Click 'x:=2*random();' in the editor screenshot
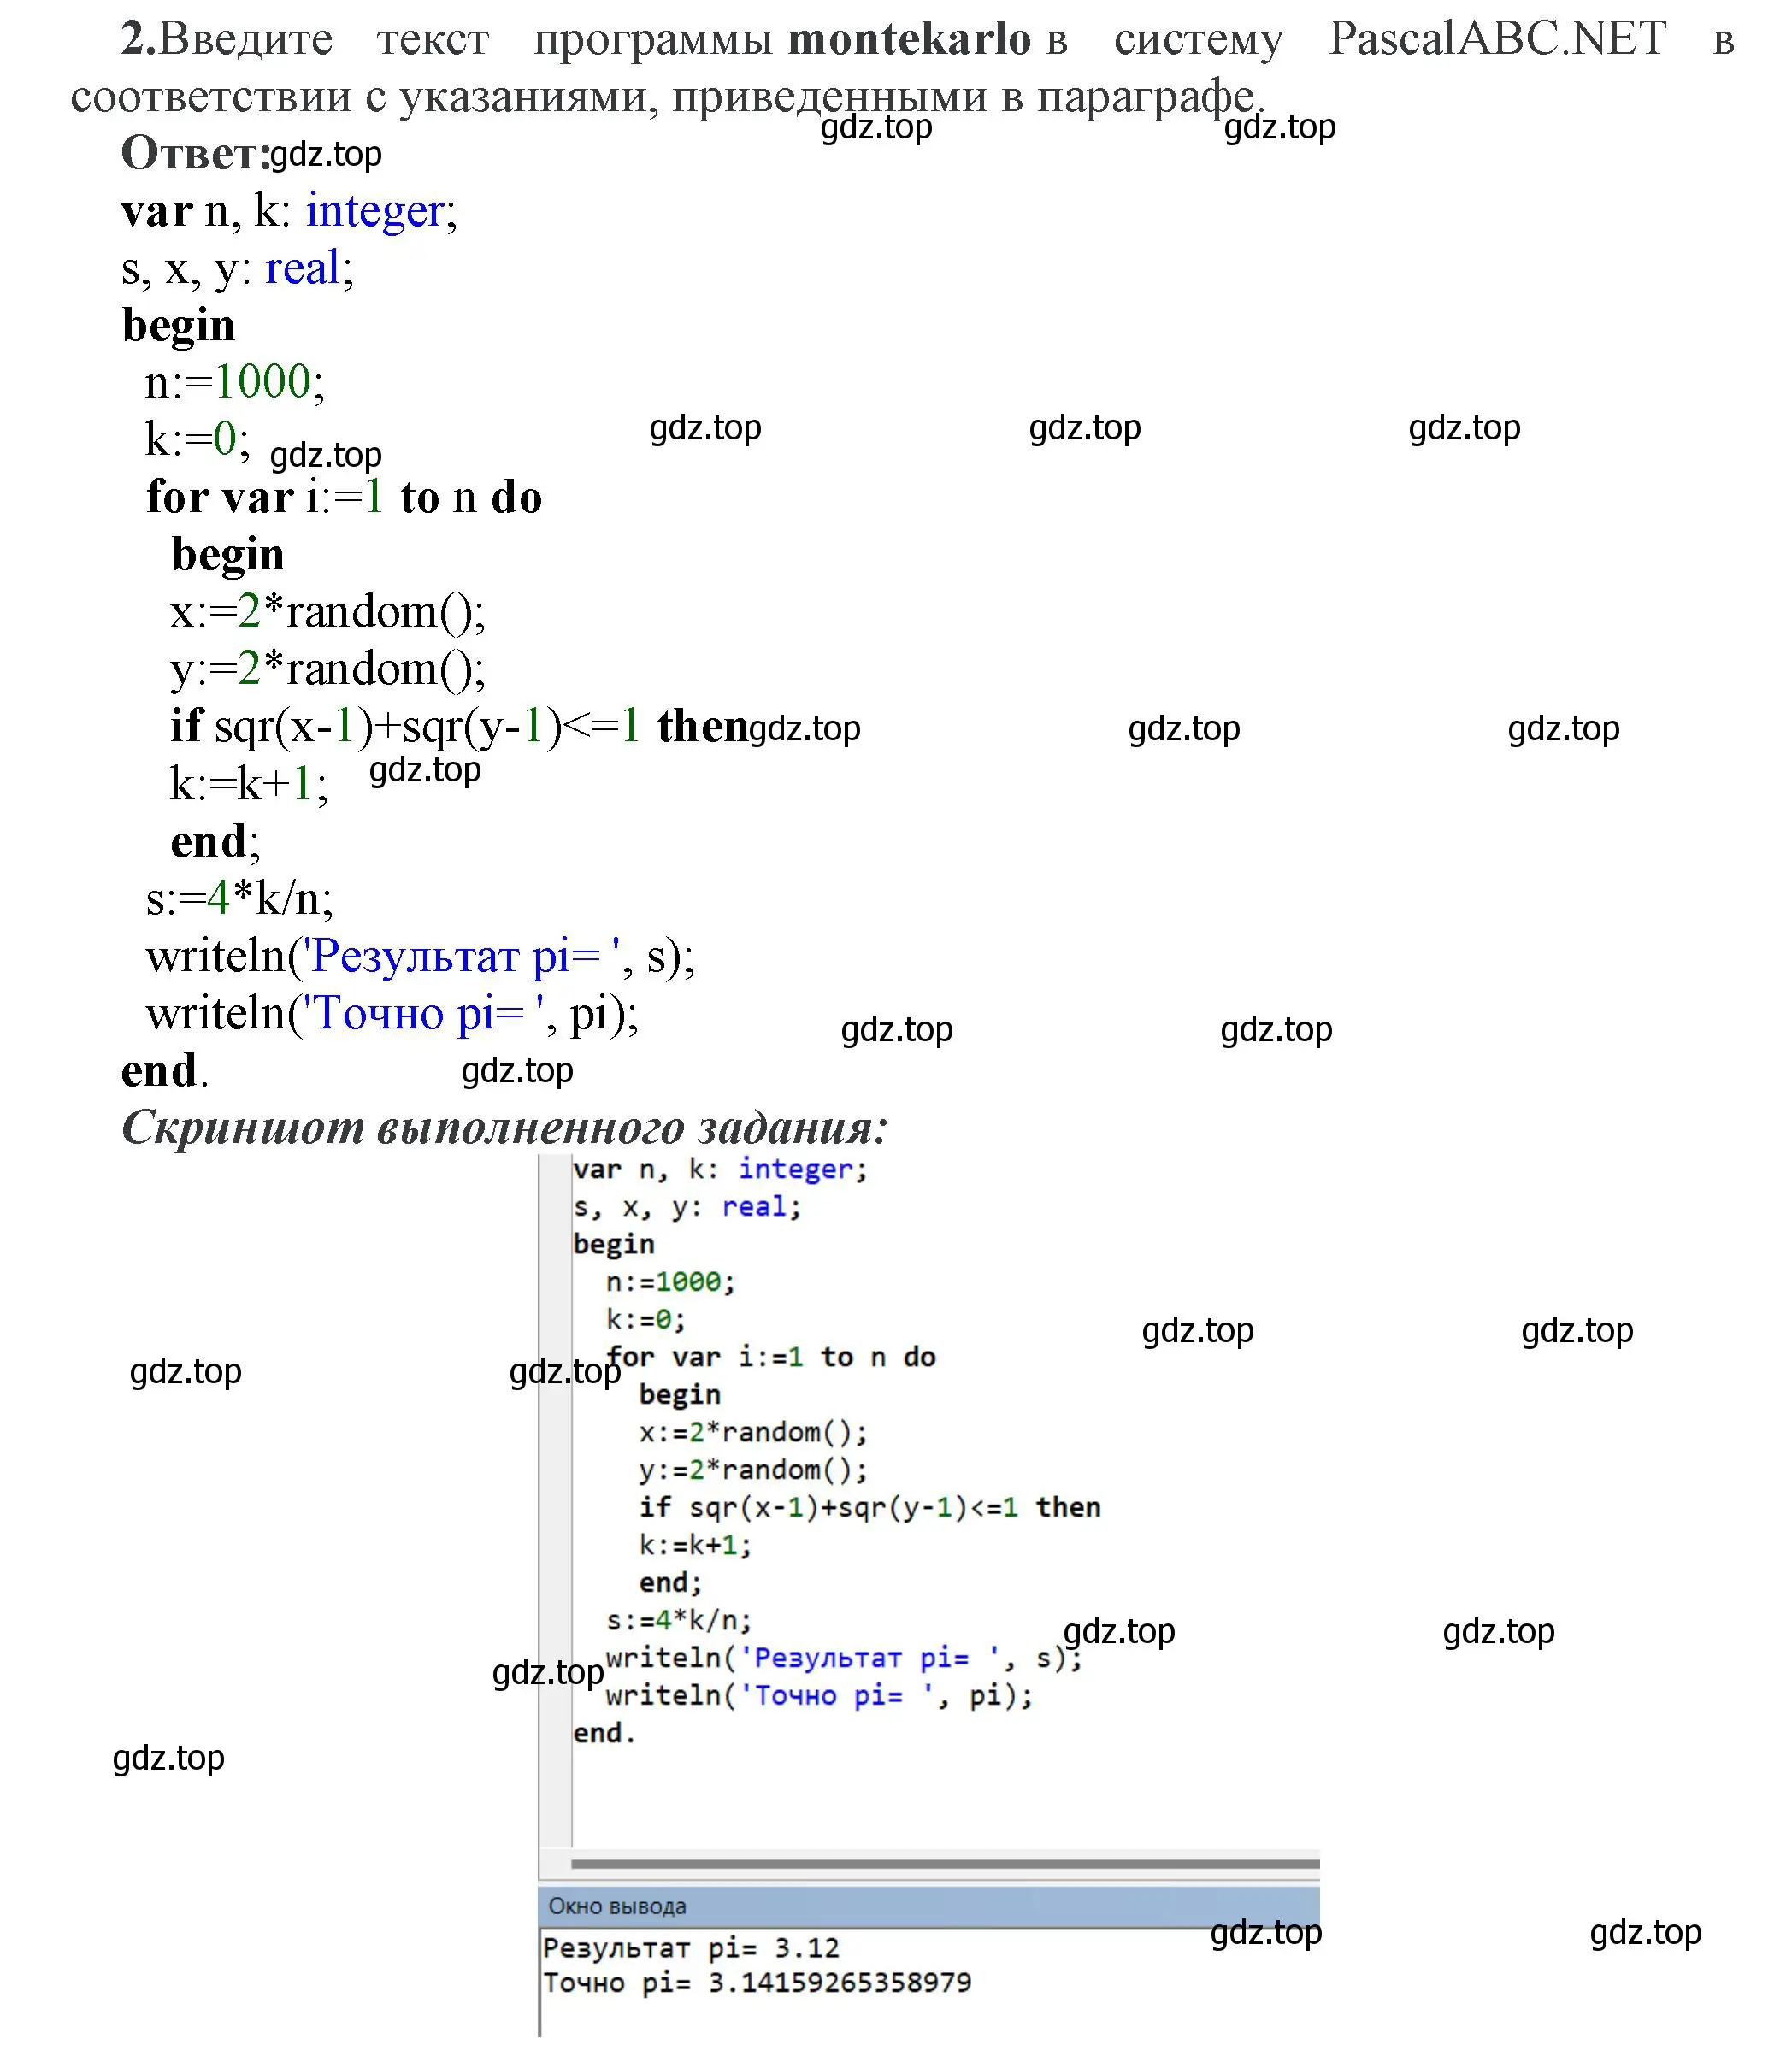The height and width of the screenshot is (2068, 1792). click(x=753, y=1432)
